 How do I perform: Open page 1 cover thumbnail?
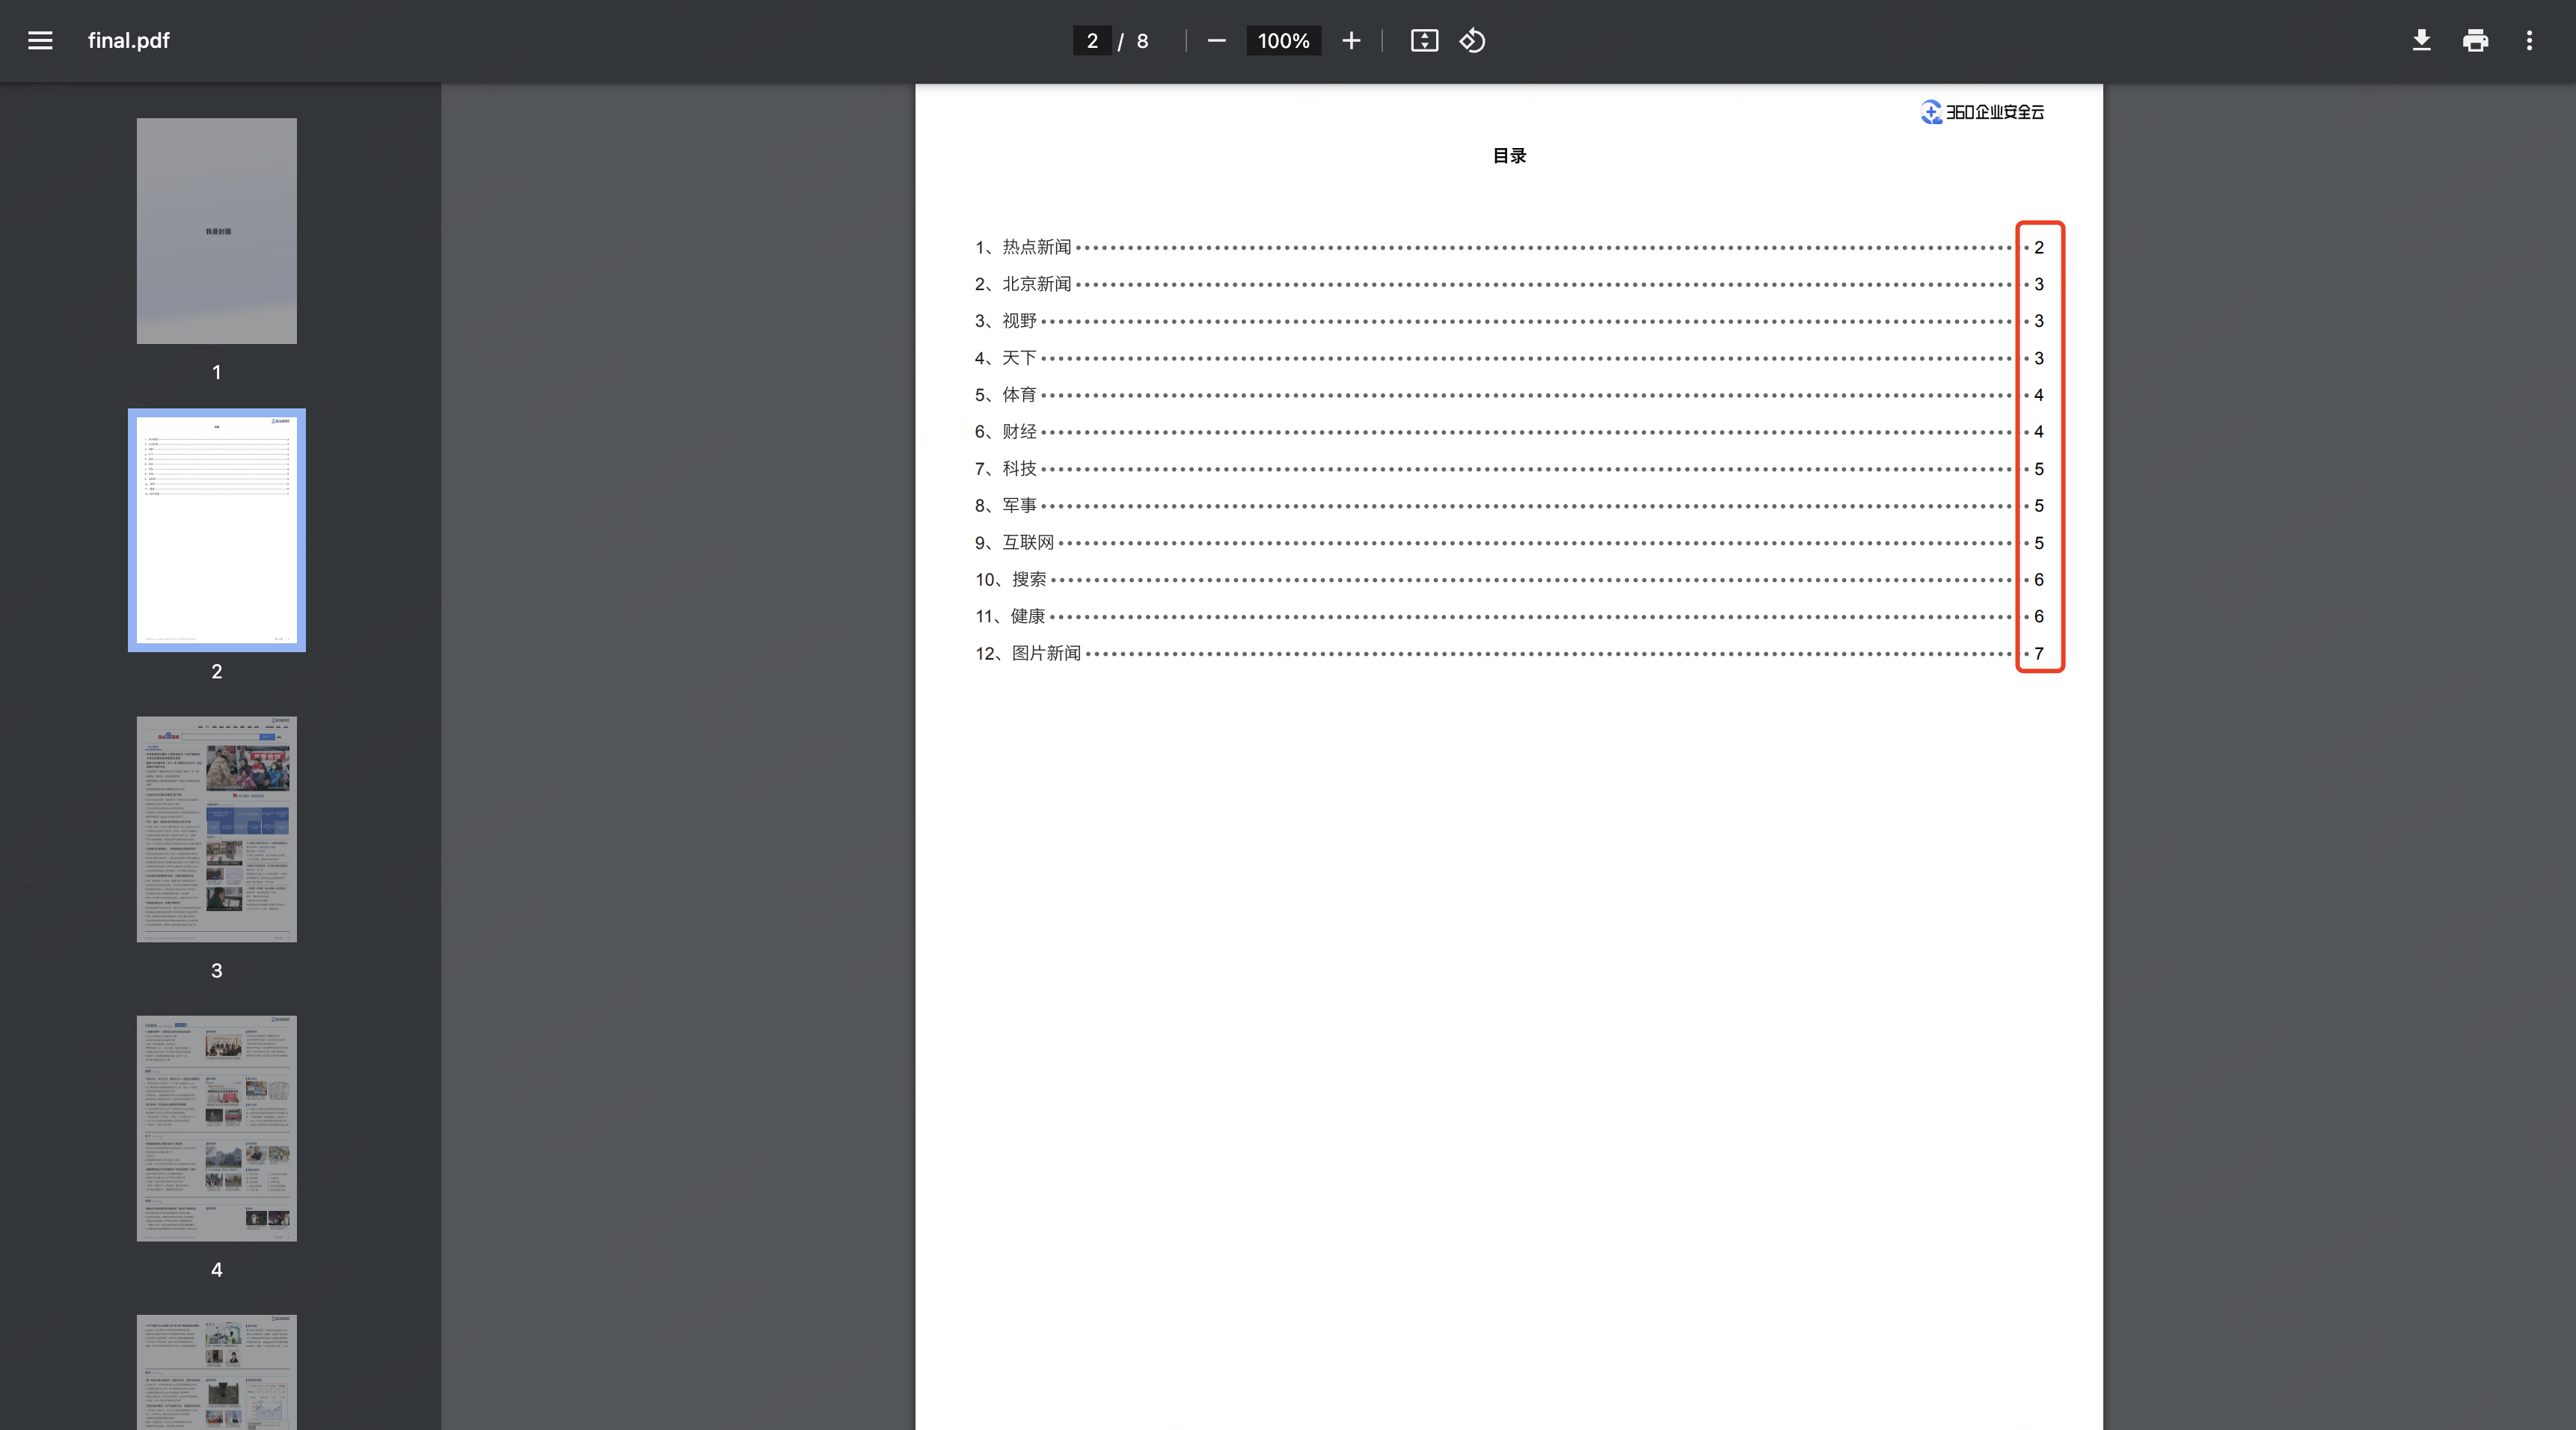pyautogui.click(x=216, y=230)
